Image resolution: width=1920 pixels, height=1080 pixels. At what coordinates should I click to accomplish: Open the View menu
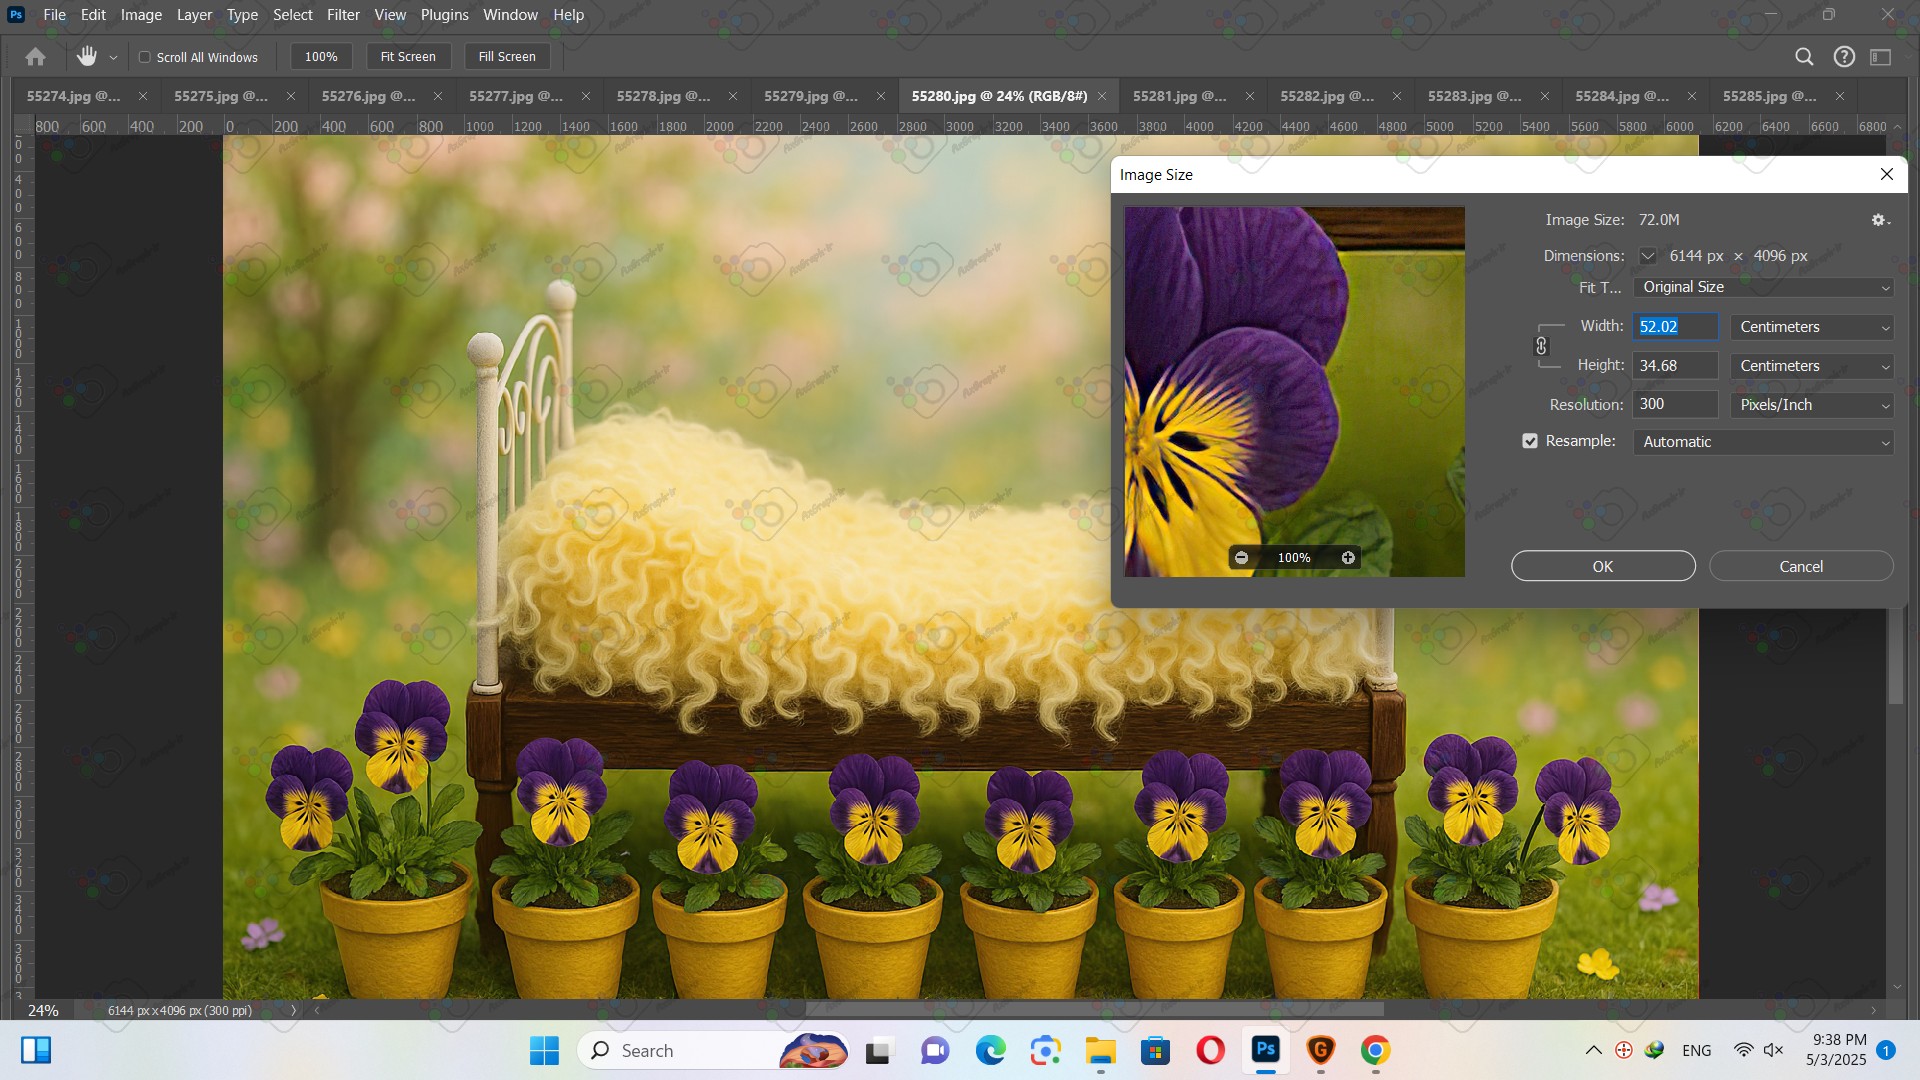[x=390, y=15]
